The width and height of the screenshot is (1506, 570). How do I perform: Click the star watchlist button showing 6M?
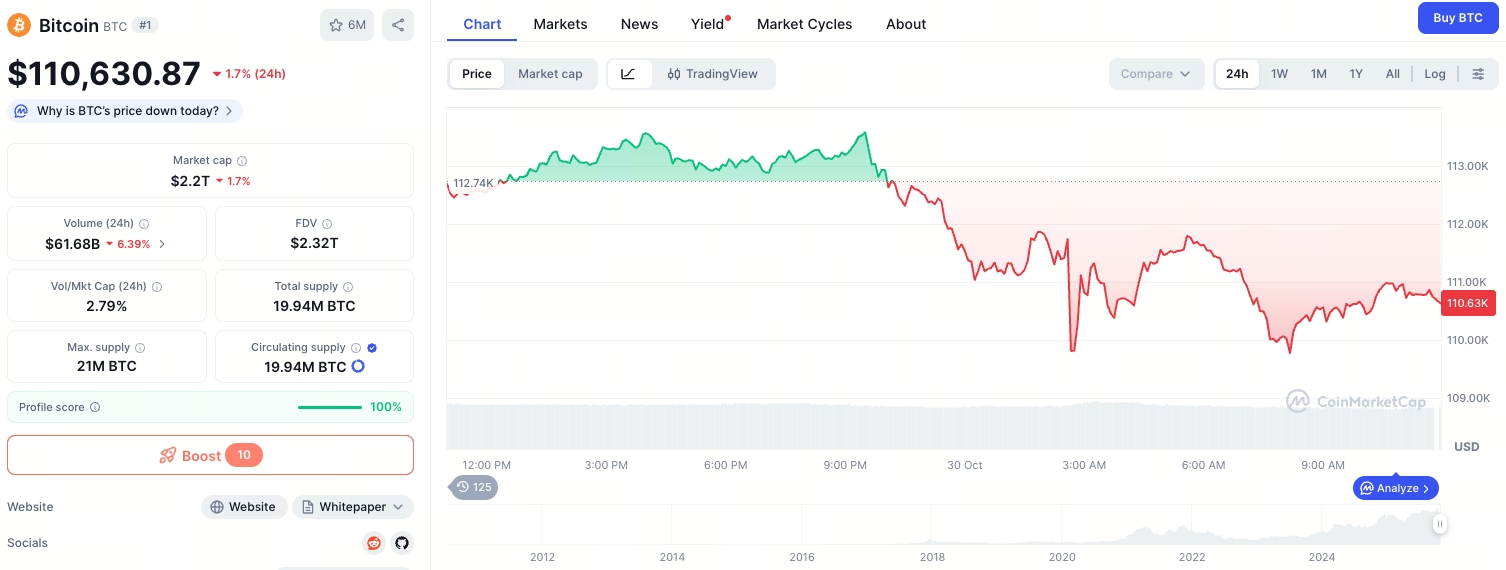click(347, 25)
